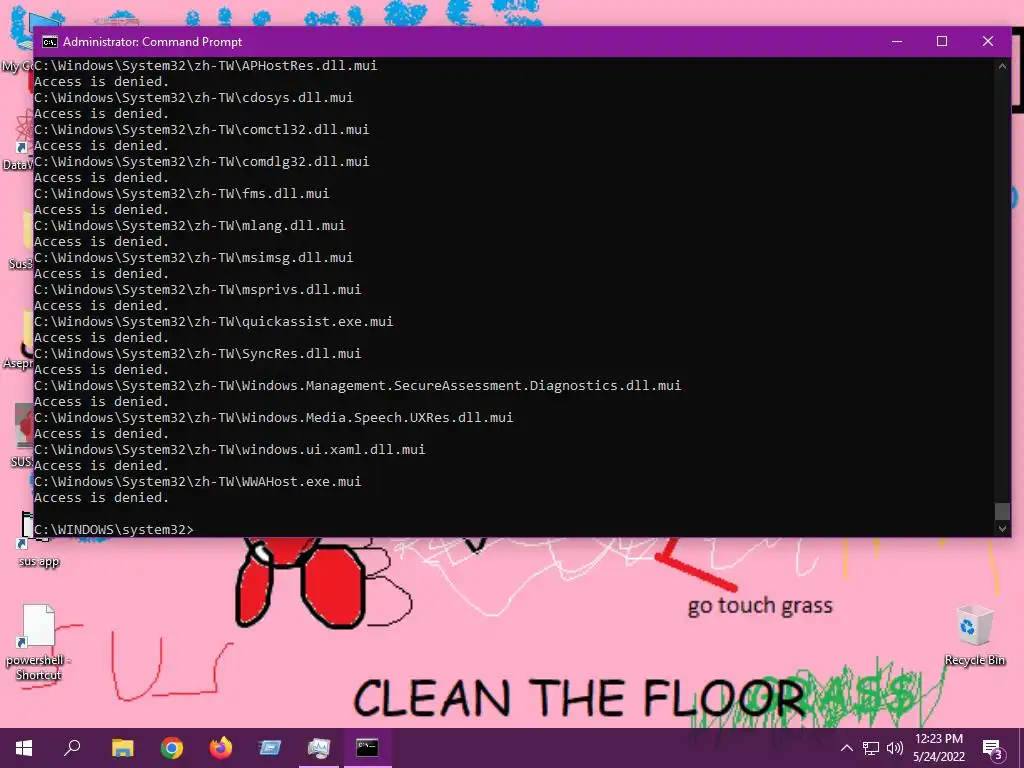Viewport: 1024px width, 768px height.
Task: Click the quickassist.exe.mui path line
Action: coord(214,321)
